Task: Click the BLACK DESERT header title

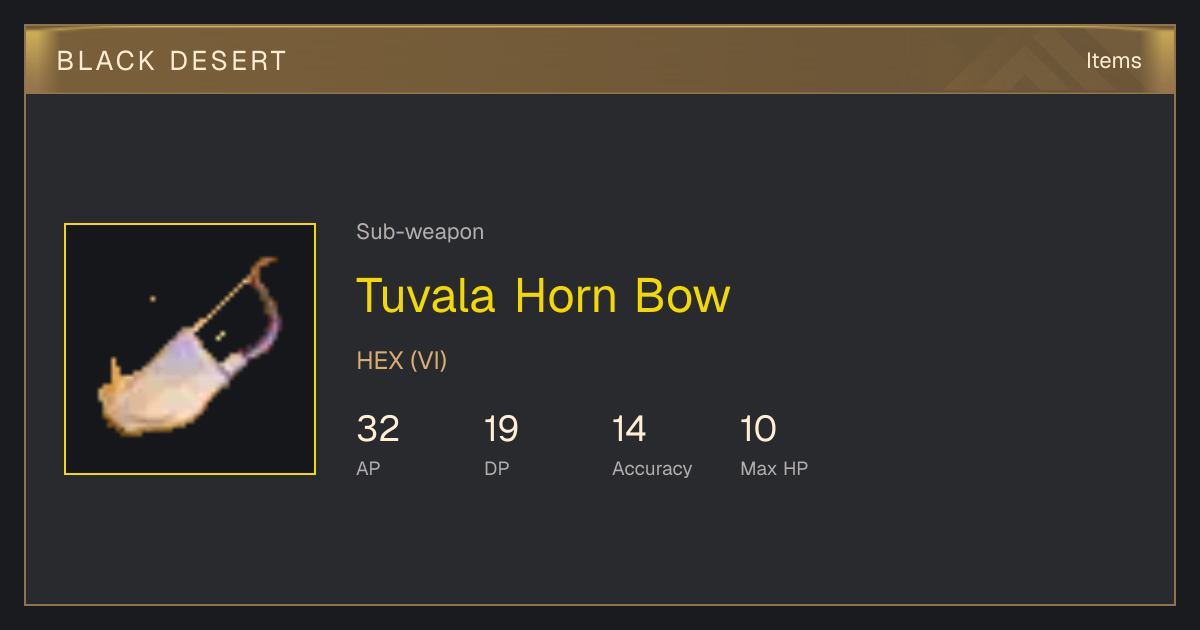Action: pyautogui.click(x=172, y=61)
